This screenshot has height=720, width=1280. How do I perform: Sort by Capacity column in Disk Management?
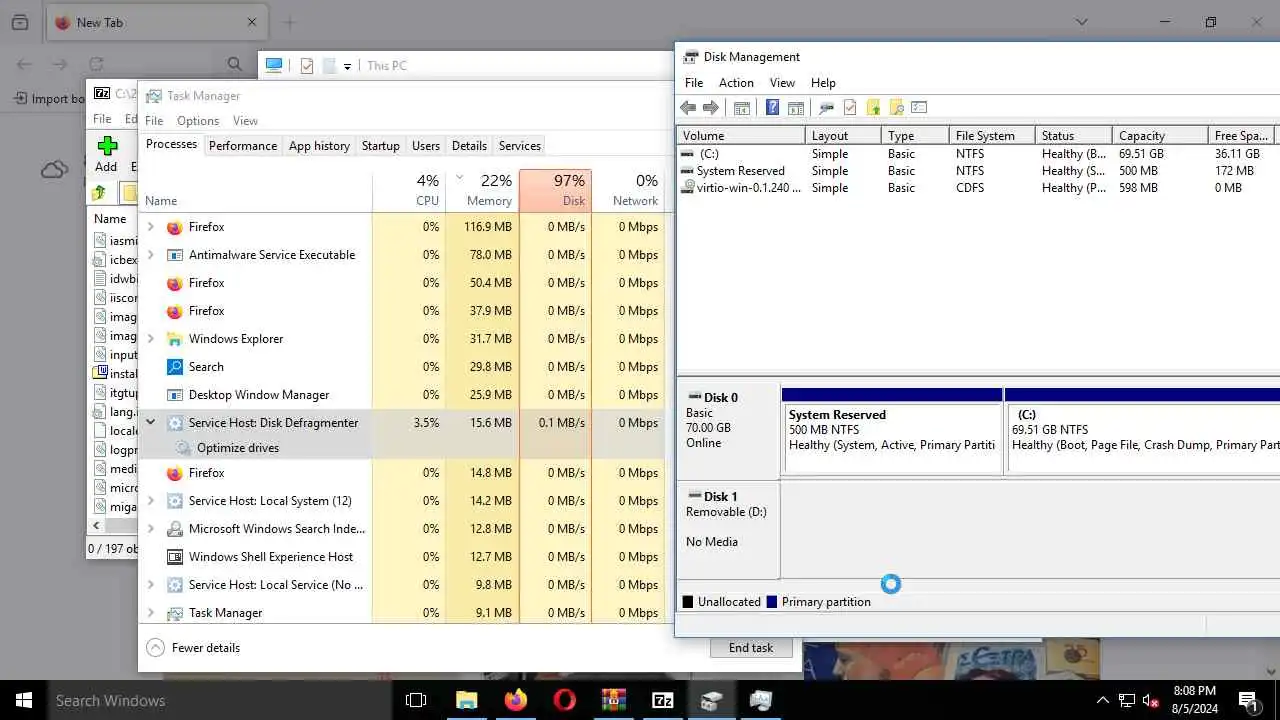pyautogui.click(x=1159, y=136)
